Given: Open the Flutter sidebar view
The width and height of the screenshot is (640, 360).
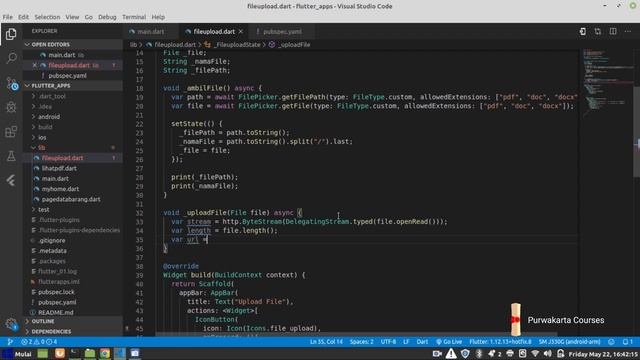Looking at the screenshot, I should click(x=11, y=180).
